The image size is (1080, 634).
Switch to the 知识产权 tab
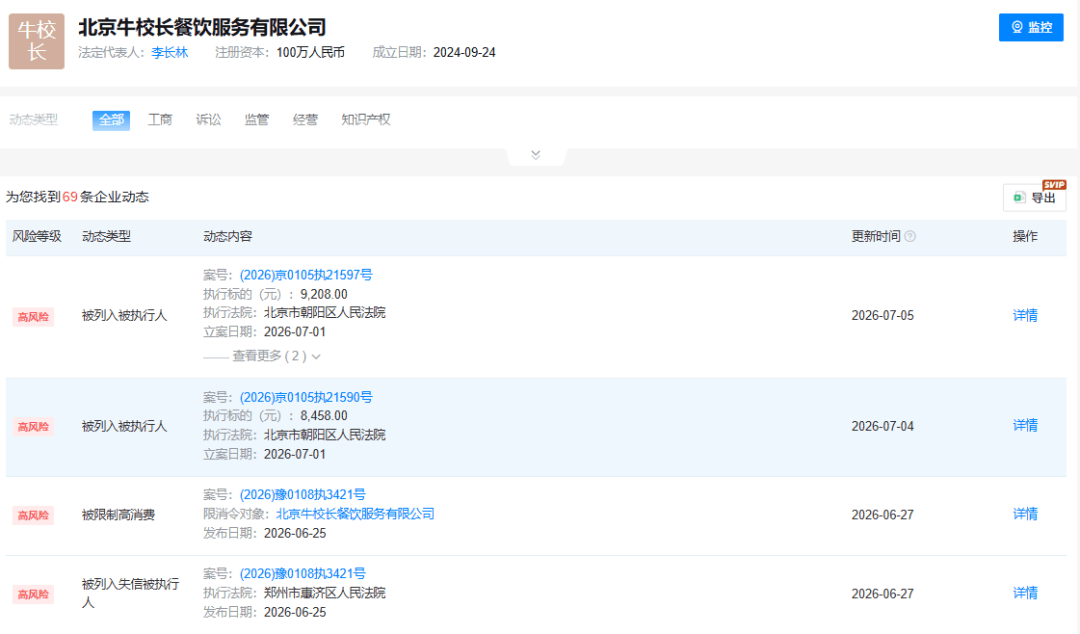[x=366, y=120]
